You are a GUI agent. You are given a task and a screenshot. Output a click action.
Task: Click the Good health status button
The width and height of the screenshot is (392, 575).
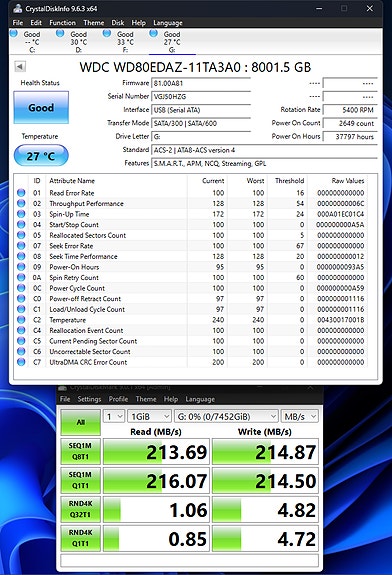[41, 107]
